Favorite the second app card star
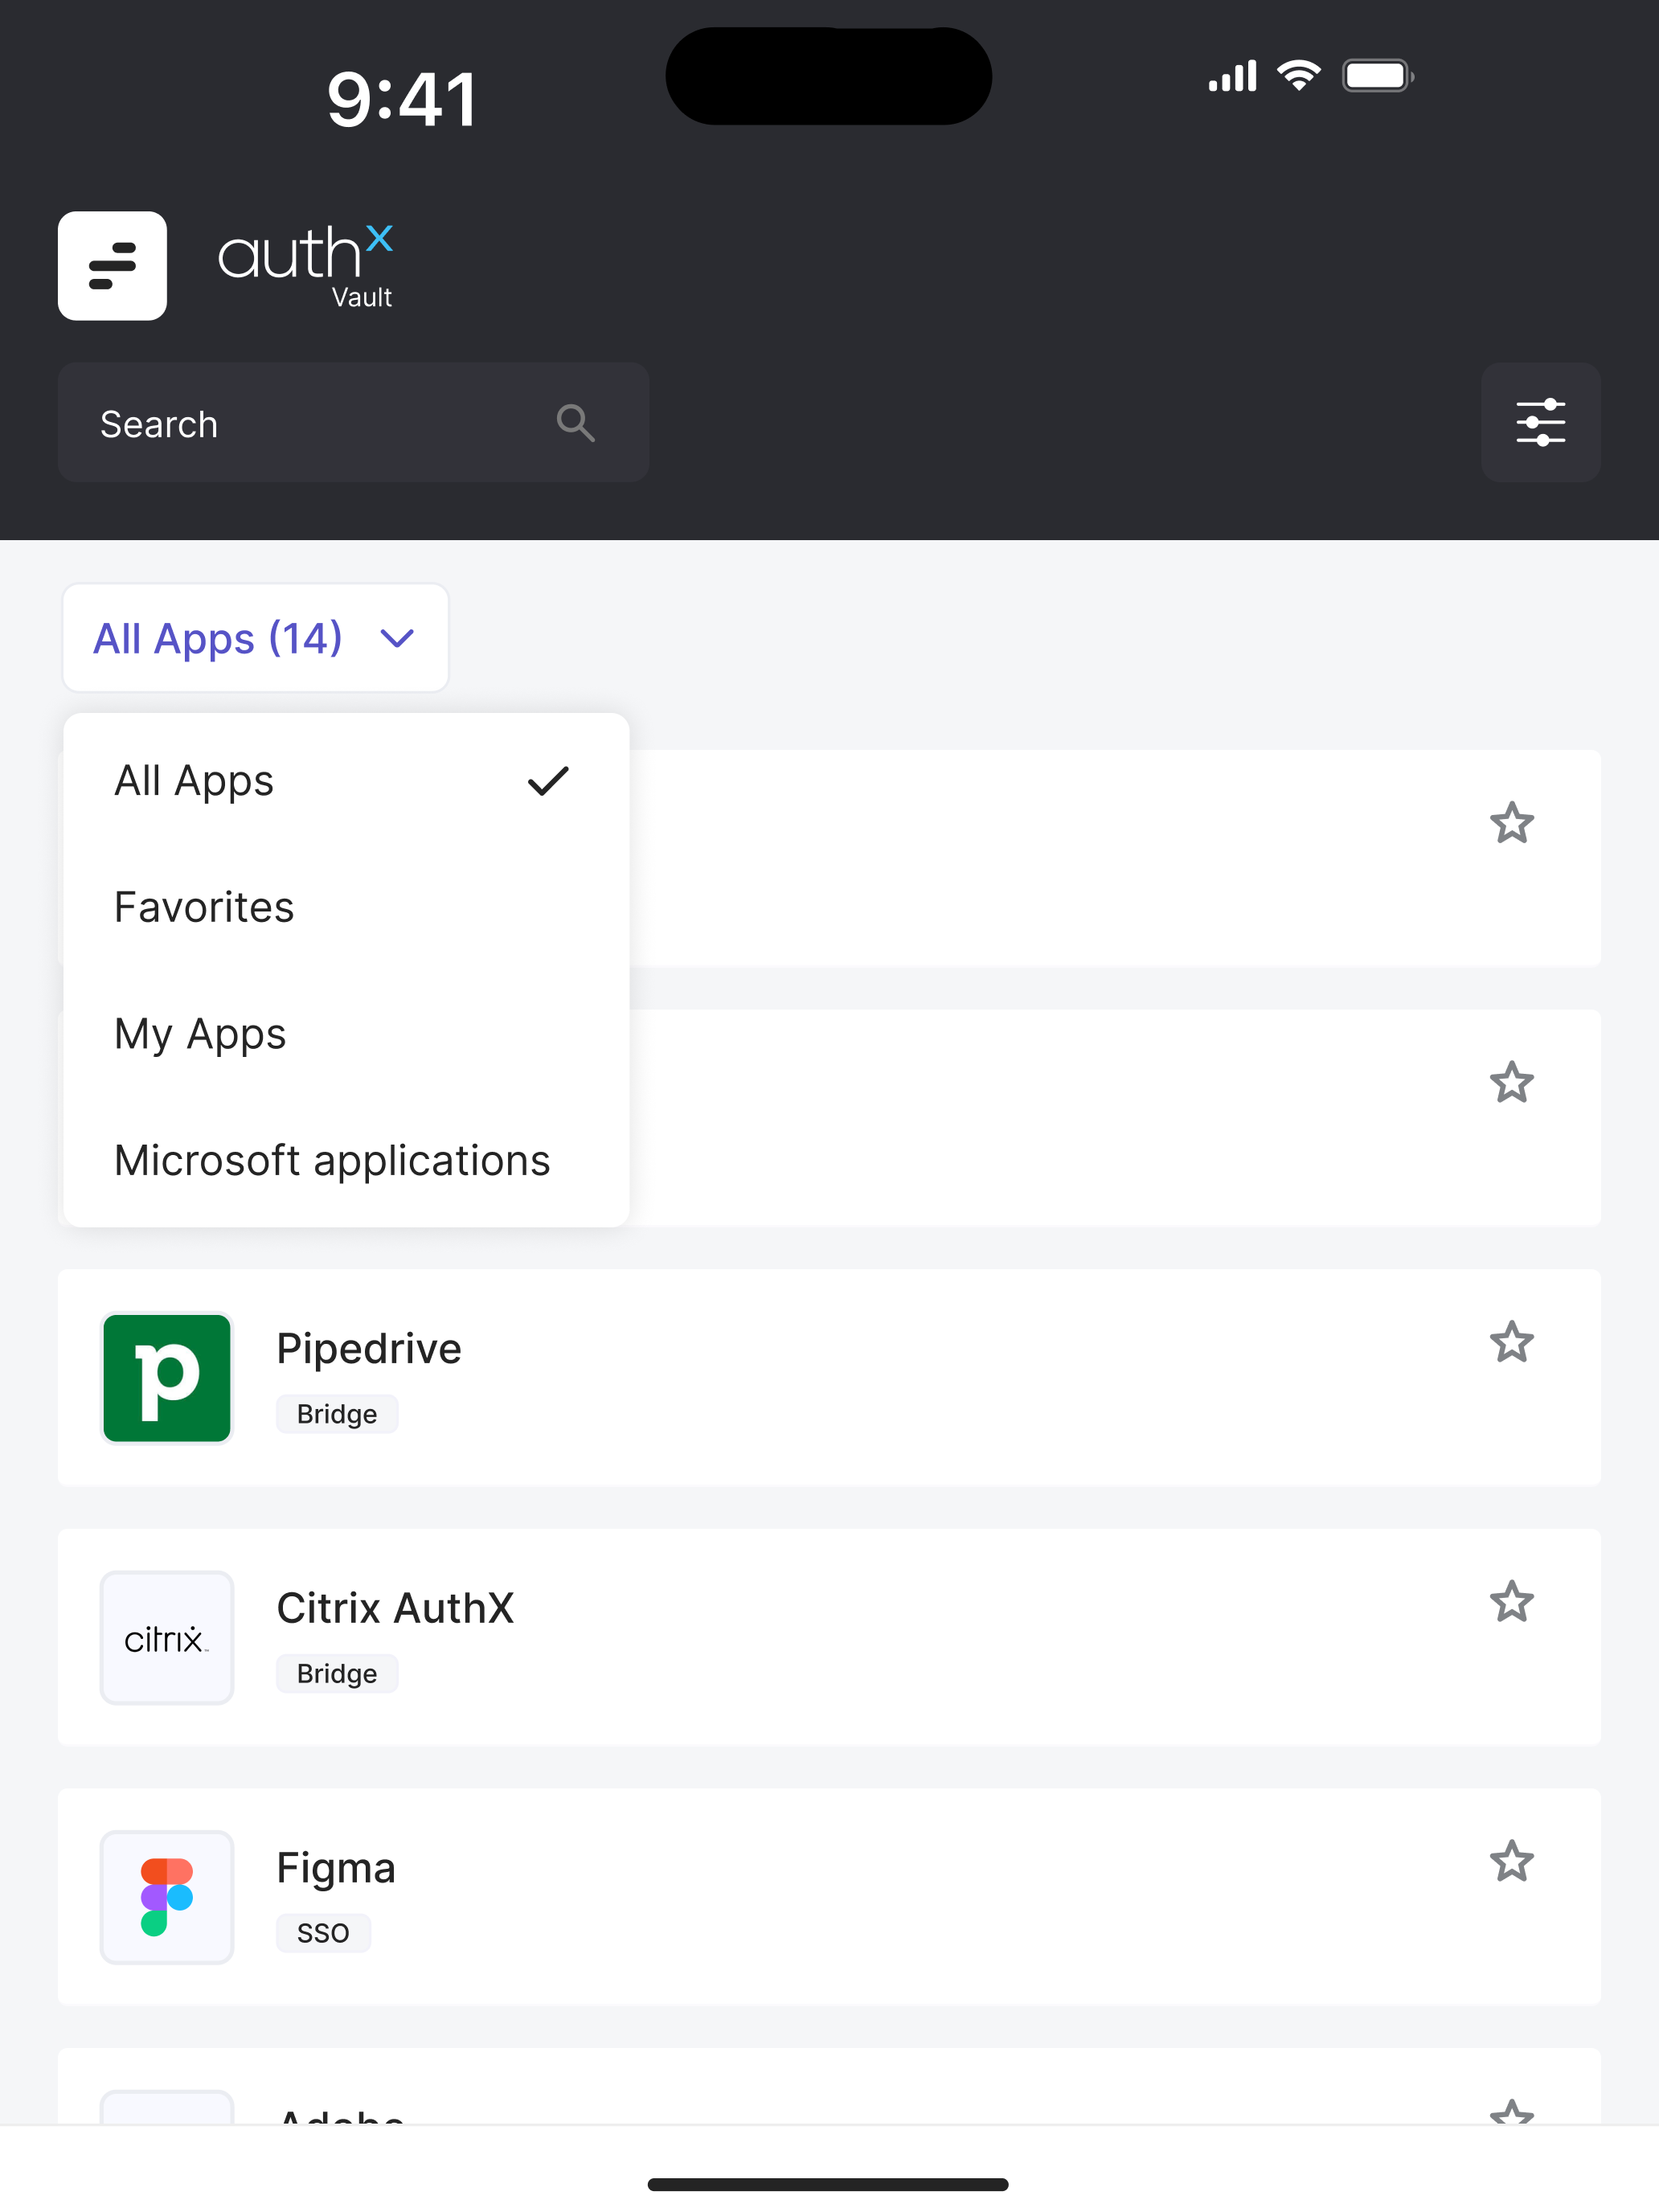 click(1511, 1083)
